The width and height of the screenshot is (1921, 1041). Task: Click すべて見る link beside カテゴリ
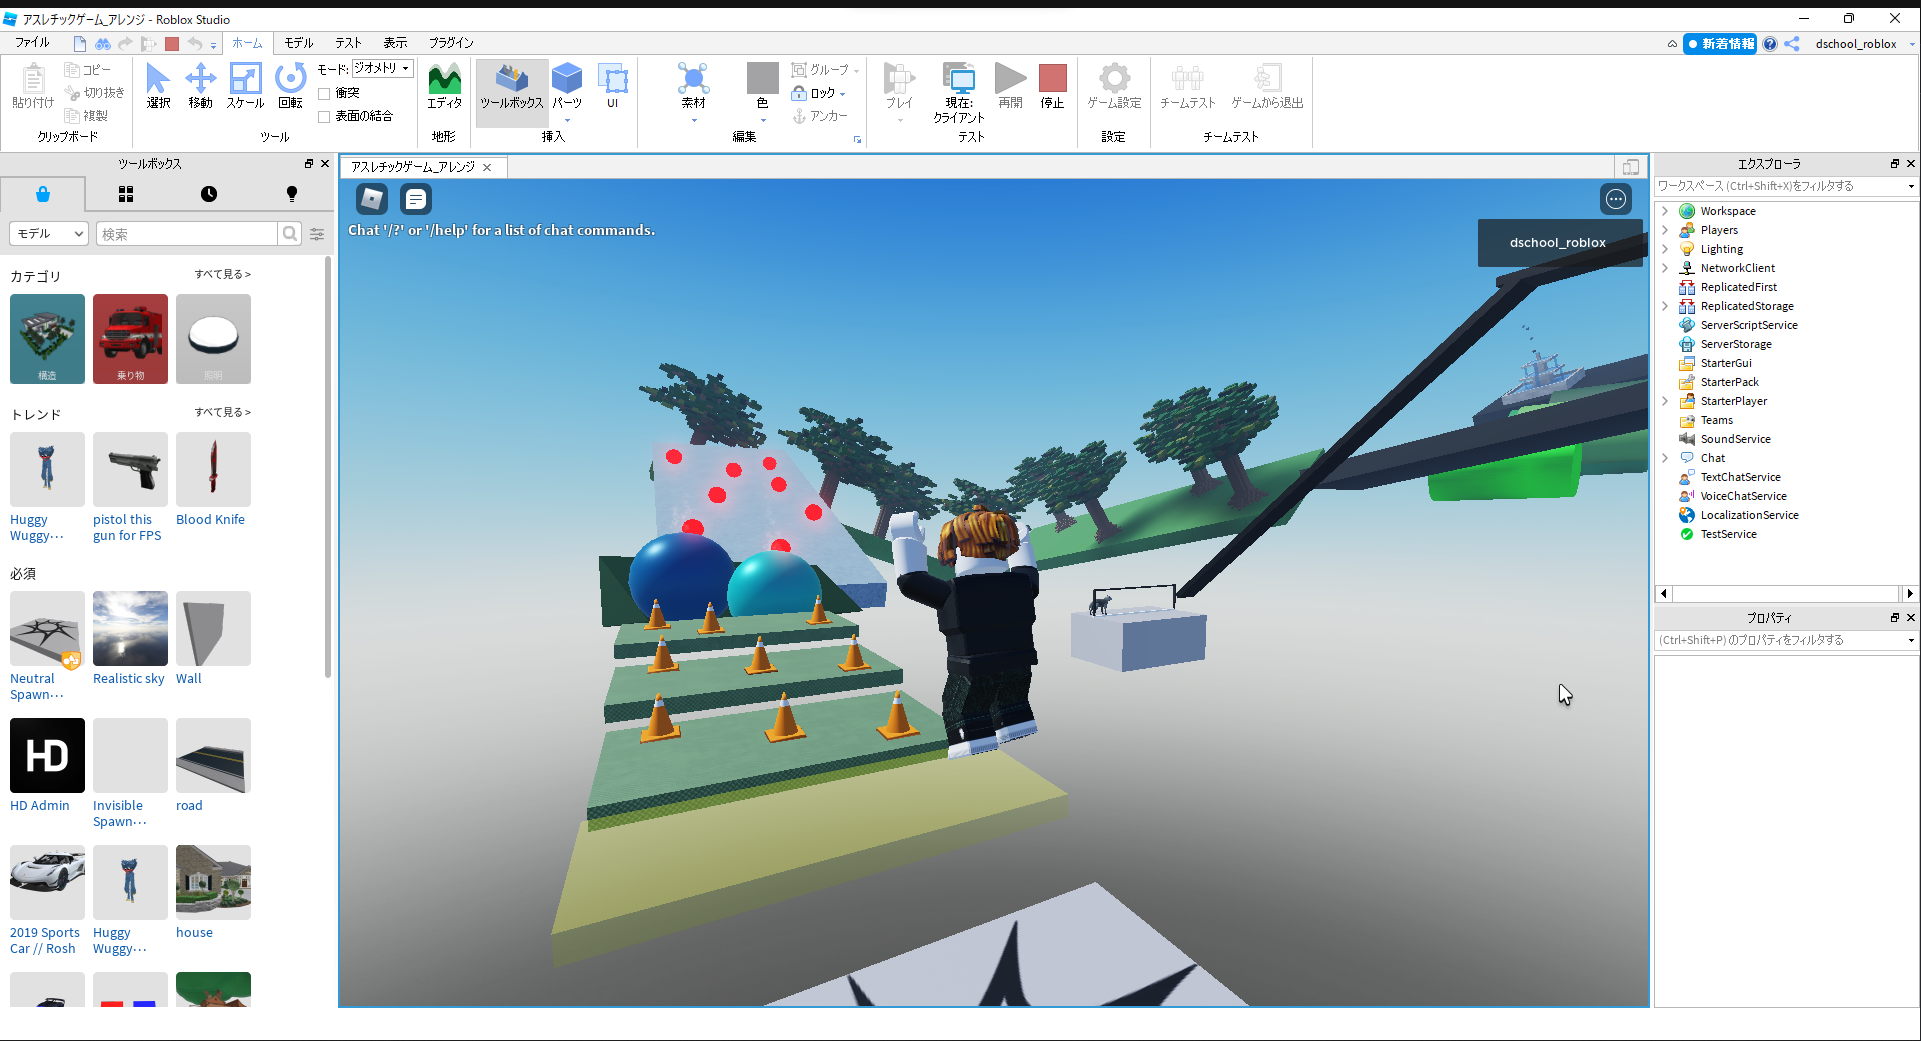point(222,274)
